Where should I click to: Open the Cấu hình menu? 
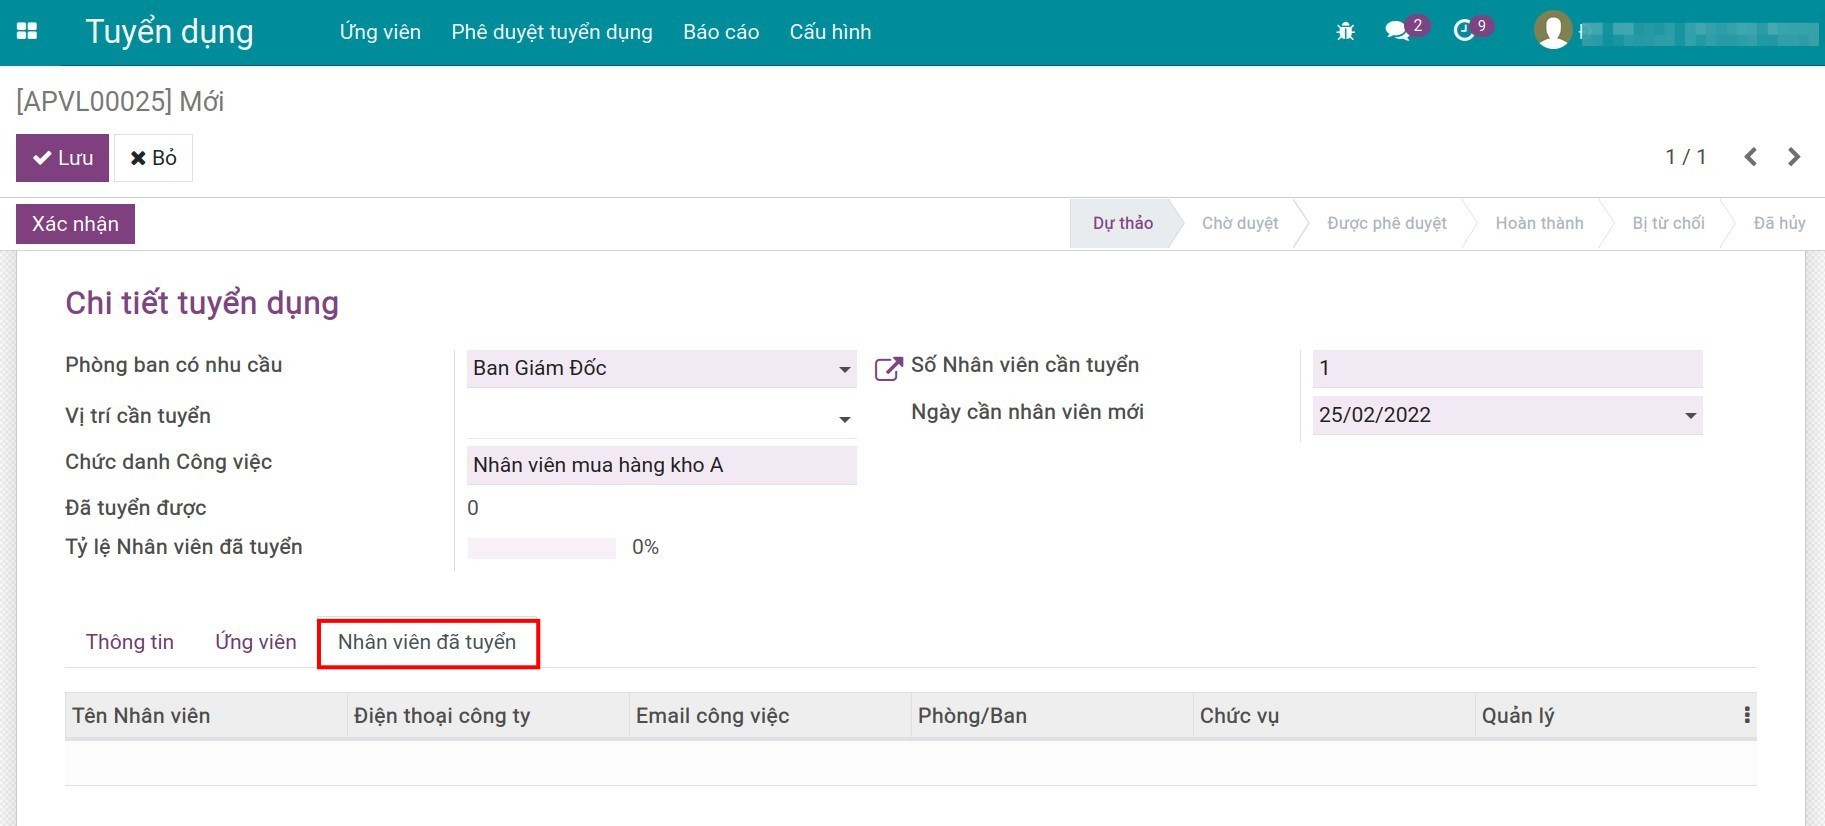pos(830,32)
